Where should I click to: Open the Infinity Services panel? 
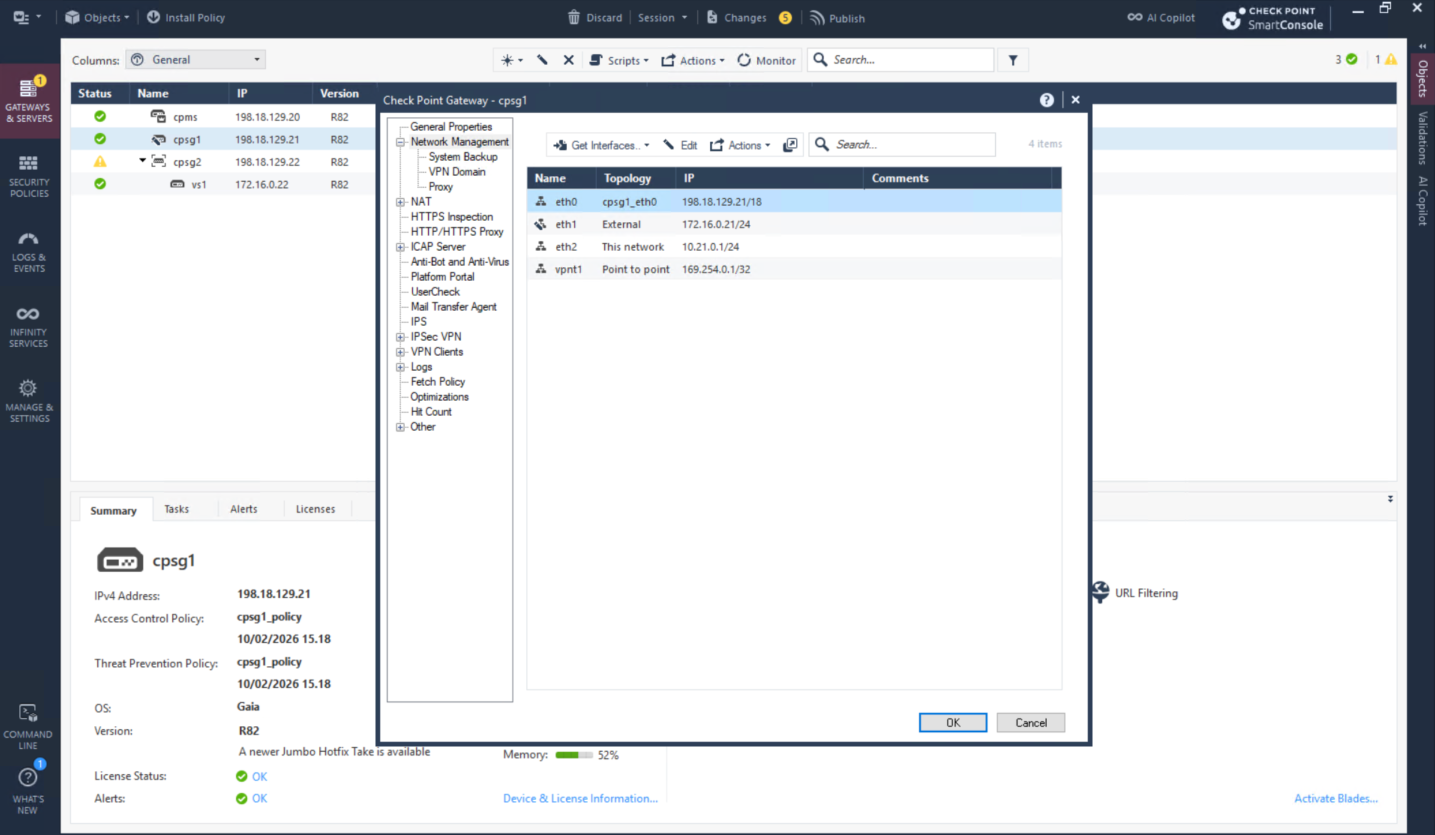click(28, 326)
